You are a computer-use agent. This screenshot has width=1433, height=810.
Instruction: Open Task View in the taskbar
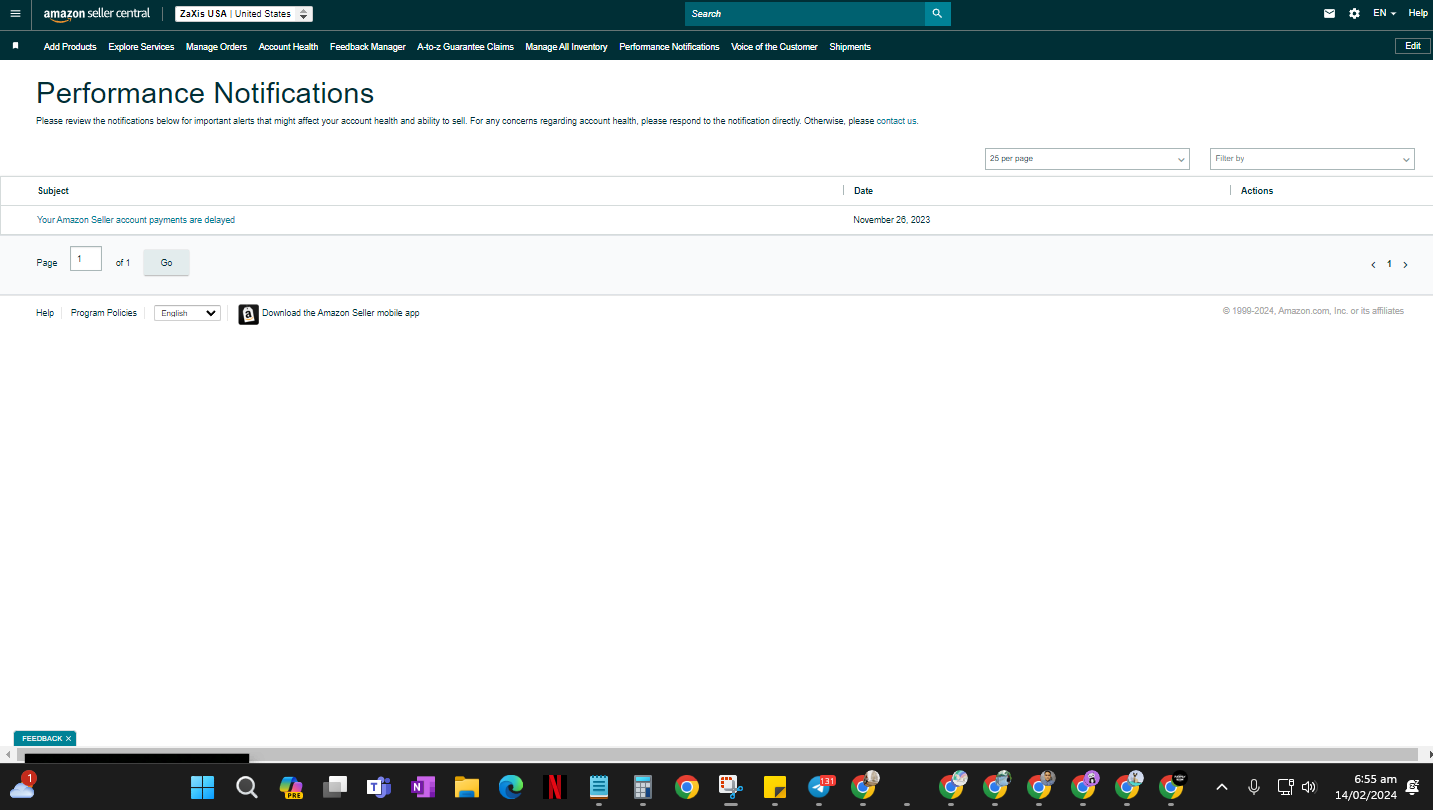point(335,788)
